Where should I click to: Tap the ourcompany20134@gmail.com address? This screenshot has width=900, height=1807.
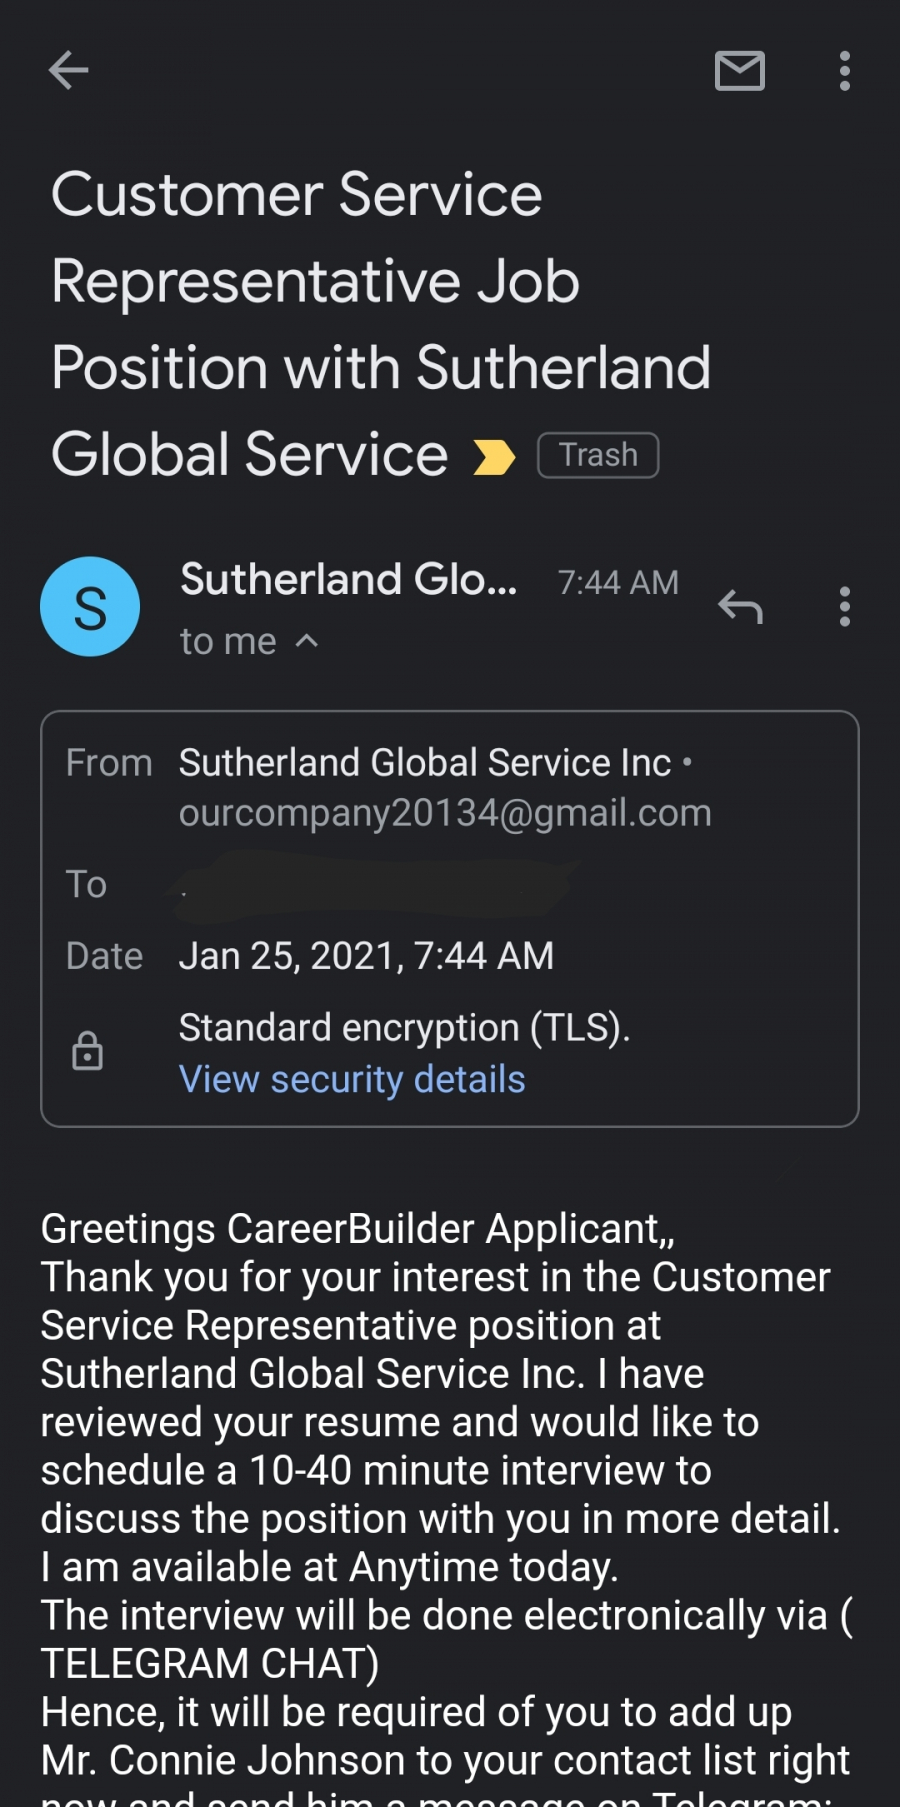click(445, 813)
